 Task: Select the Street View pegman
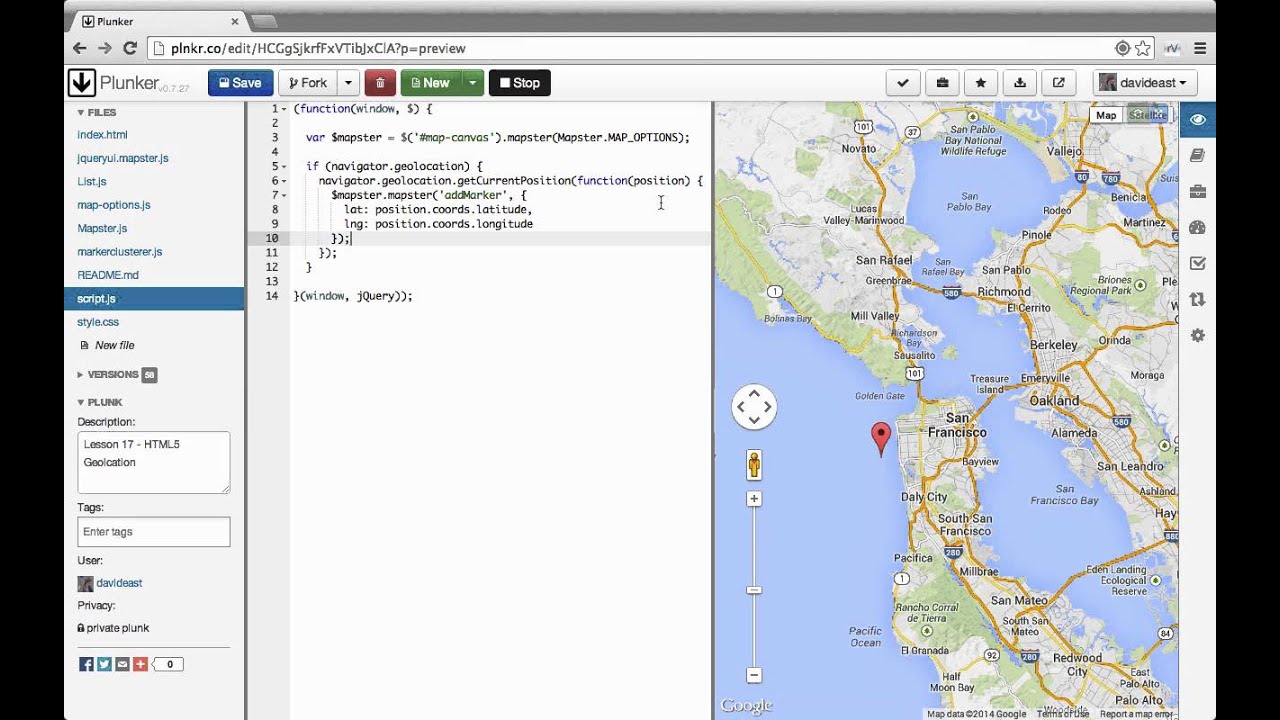click(754, 465)
